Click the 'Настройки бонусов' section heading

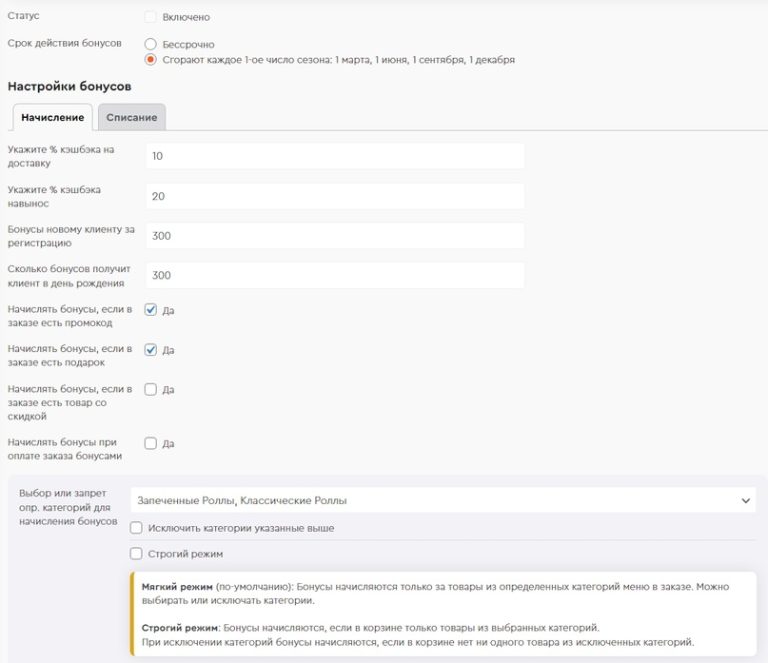pyautogui.click(x=69, y=87)
